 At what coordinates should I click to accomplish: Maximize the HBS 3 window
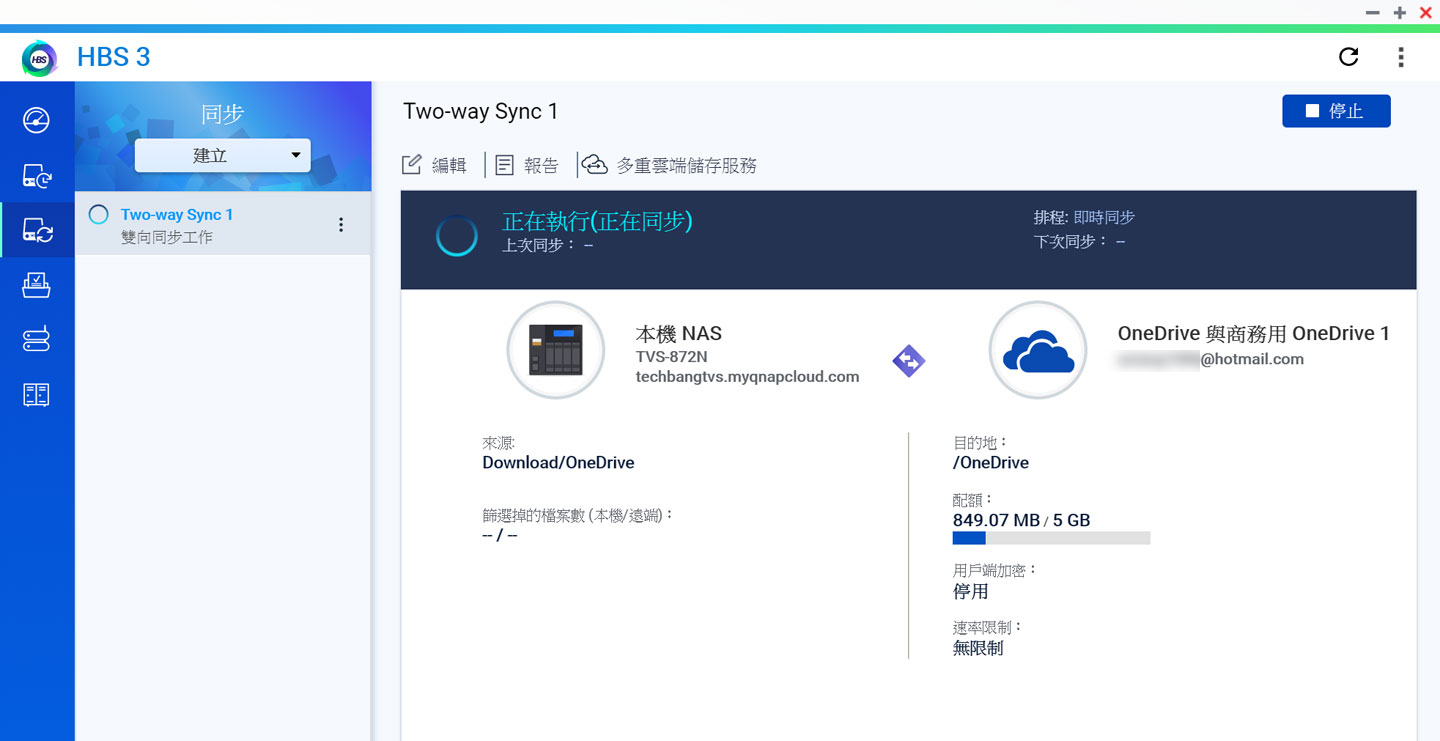click(x=1400, y=12)
